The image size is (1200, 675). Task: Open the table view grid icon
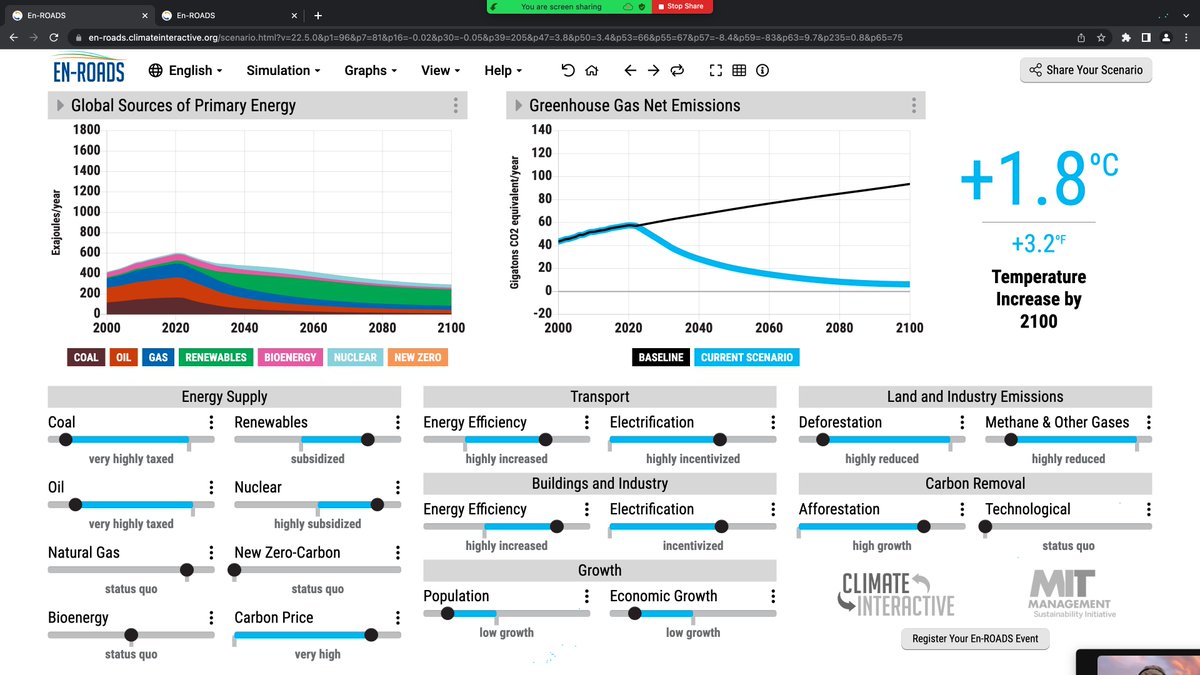click(x=739, y=70)
